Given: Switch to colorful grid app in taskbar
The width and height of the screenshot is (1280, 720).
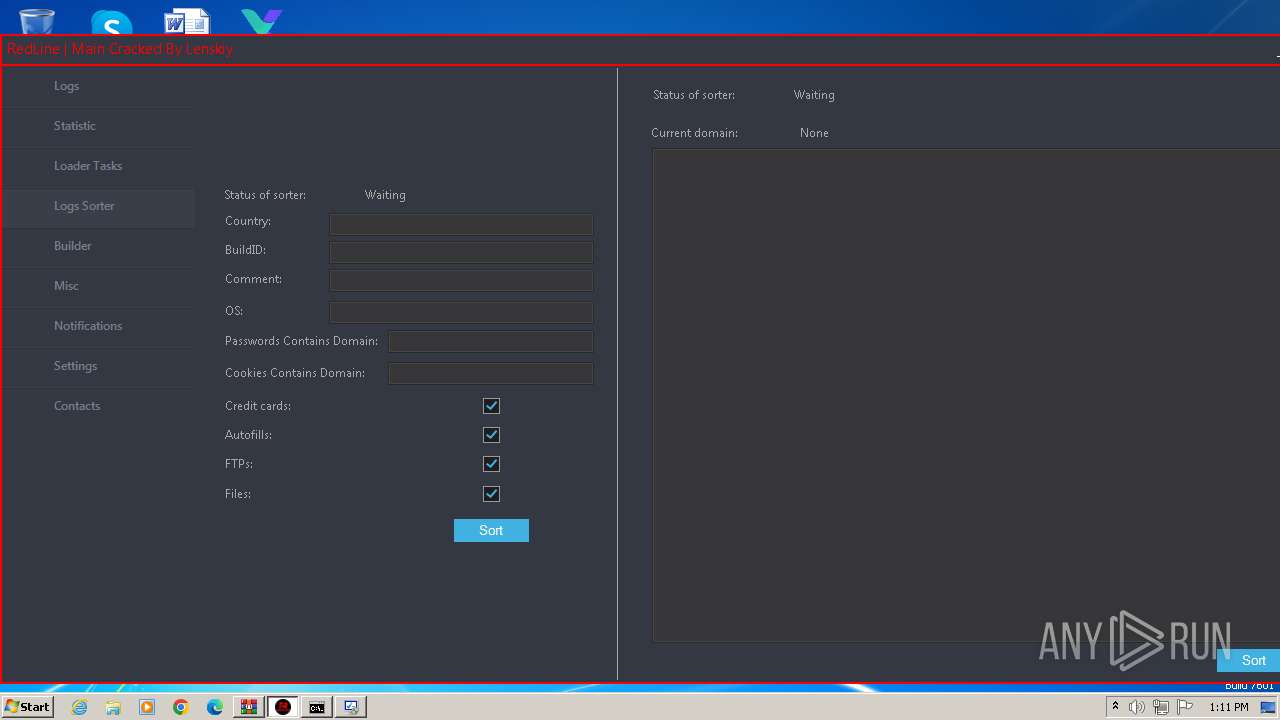Looking at the screenshot, I should (249, 707).
